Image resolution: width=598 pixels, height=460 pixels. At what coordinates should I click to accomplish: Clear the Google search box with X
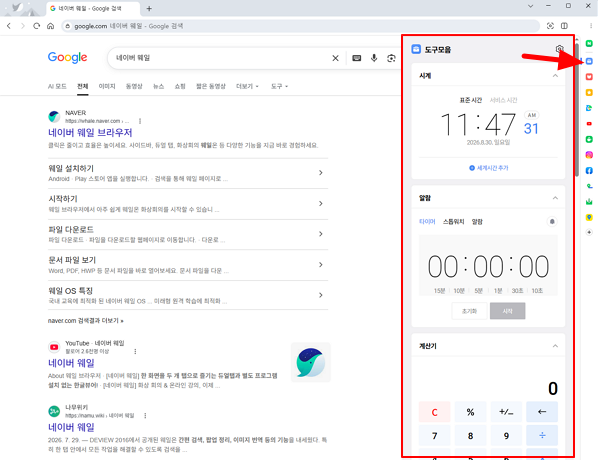pos(335,58)
